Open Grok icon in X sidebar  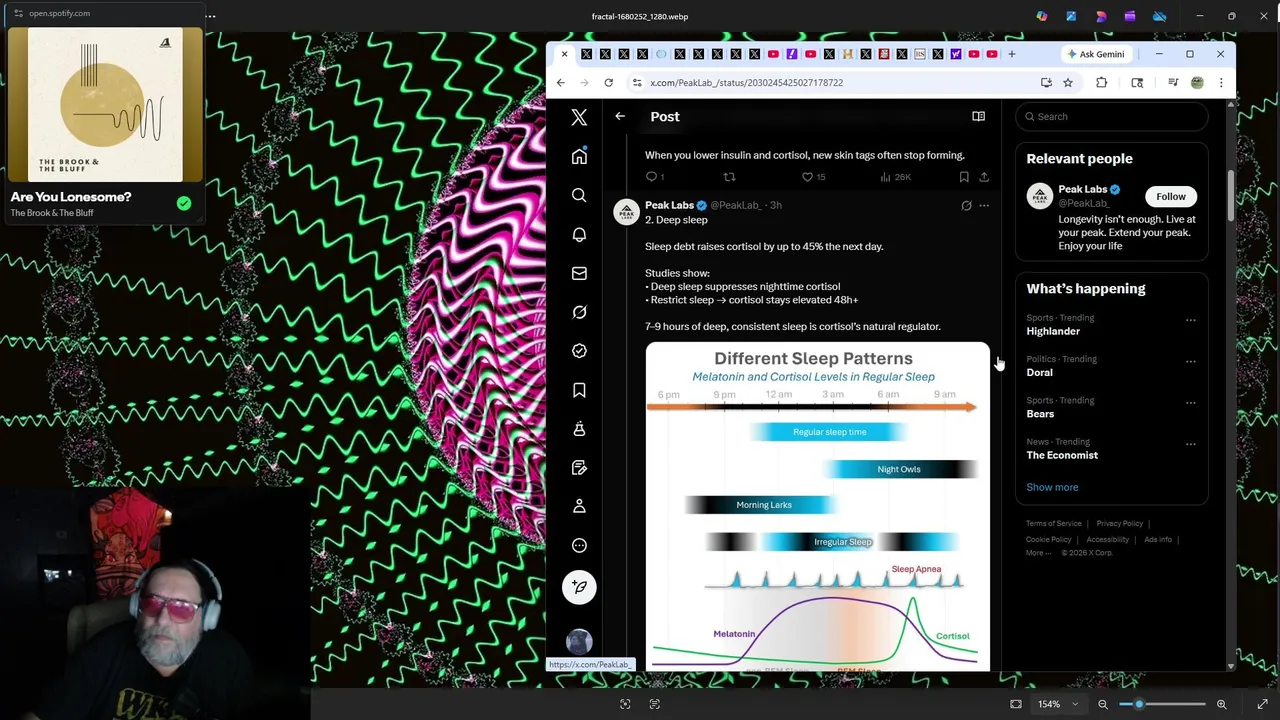pyautogui.click(x=579, y=312)
